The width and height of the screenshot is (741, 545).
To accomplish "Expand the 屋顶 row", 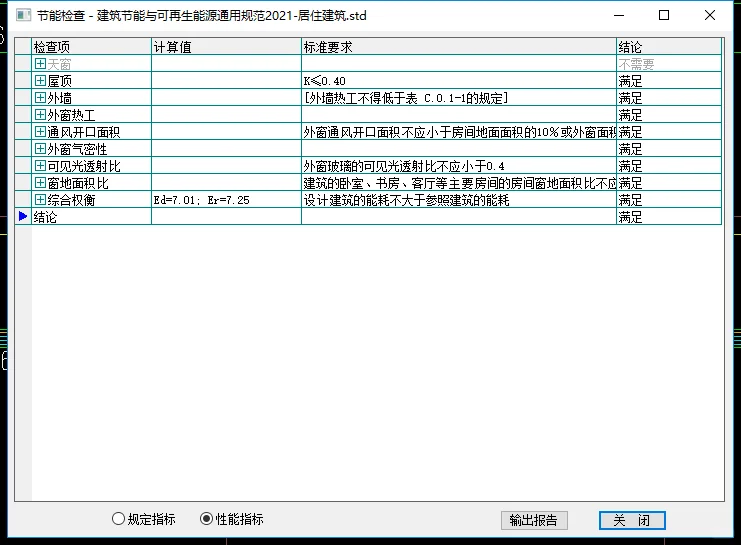I will point(40,80).
